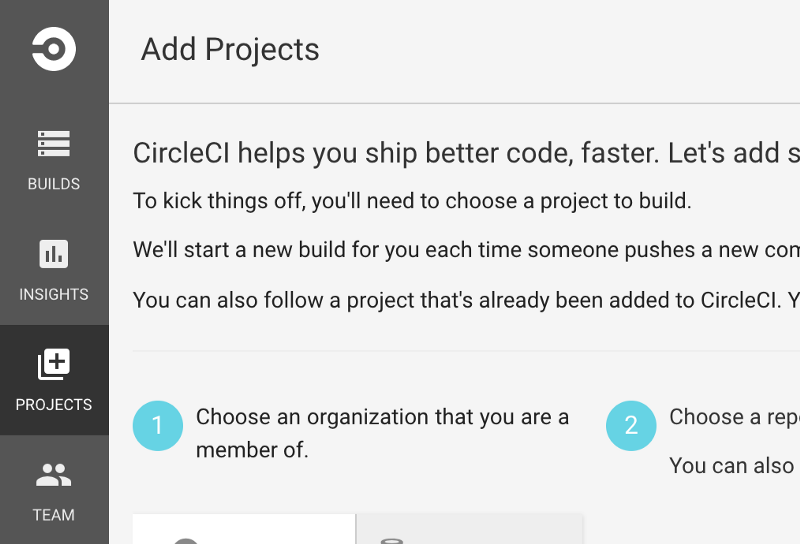Switch to the grey Bitbucket organization tab
This screenshot has height=544, width=800.
point(469,529)
